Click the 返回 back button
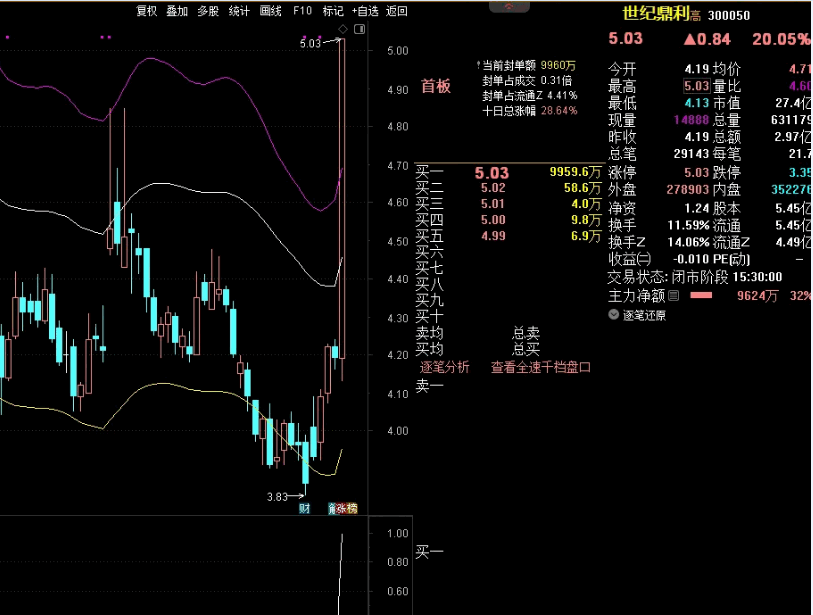Image resolution: width=813 pixels, height=615 pixels. point(397,11)
